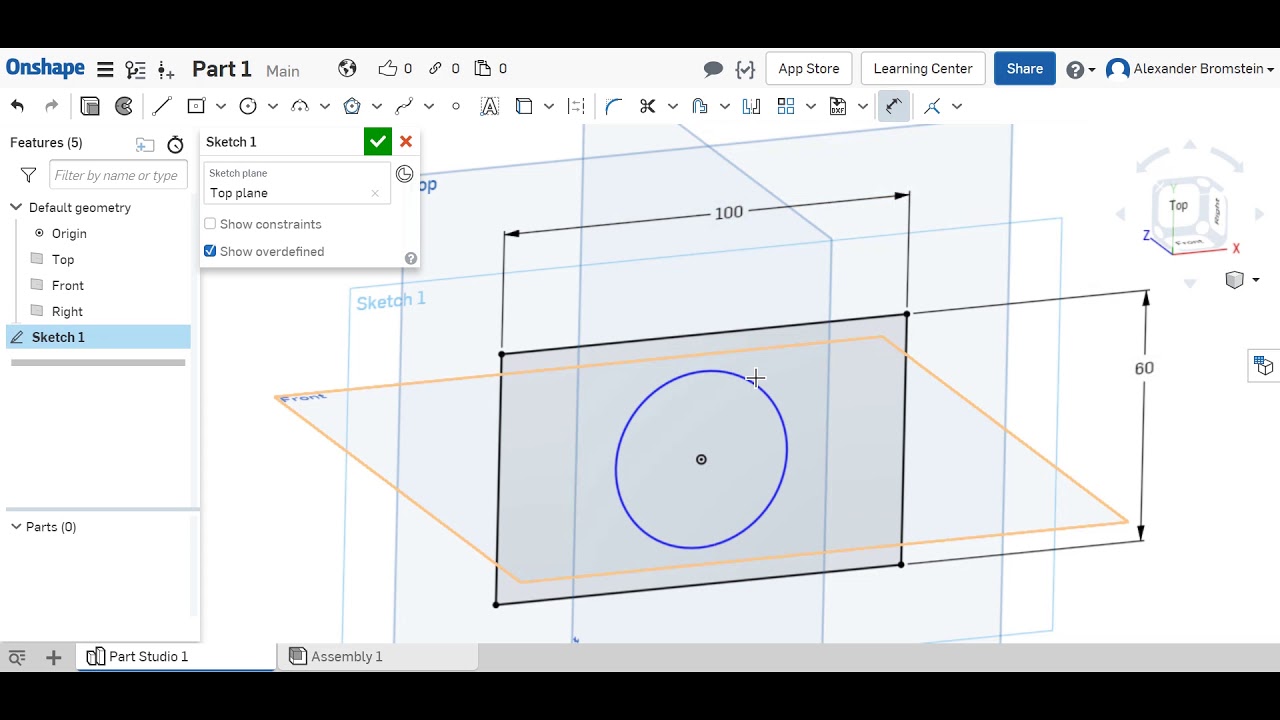
Task: Select the corner Rectangle tool
Action: click(196, 106)
